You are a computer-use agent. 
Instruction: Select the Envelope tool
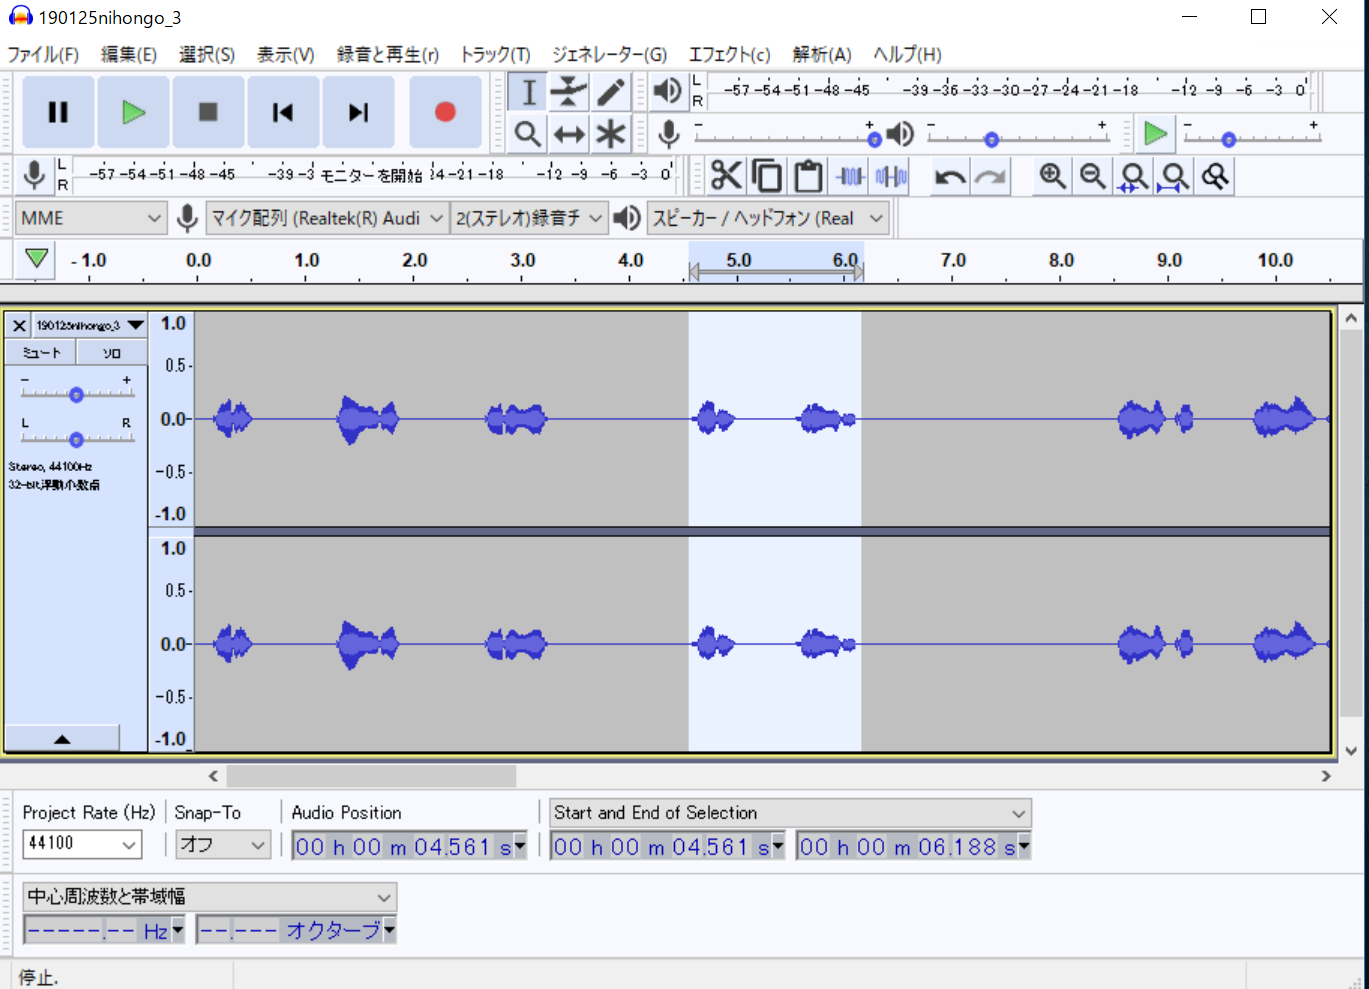pyautogui.click(x=569, y=92)
